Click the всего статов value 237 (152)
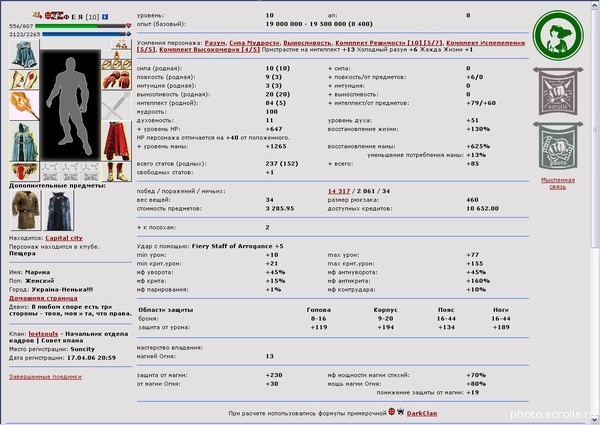600x425 pixels. click(x=282, y=163)
